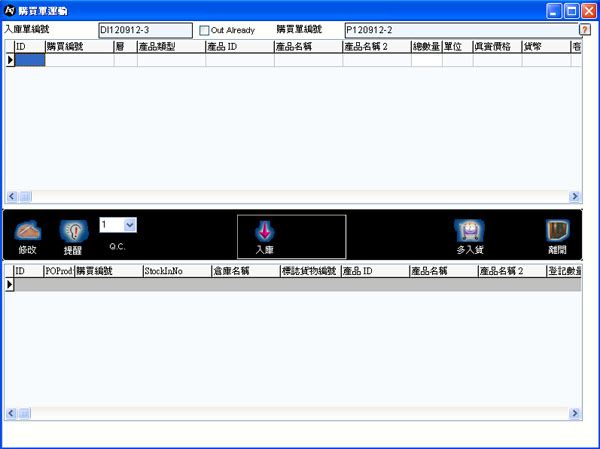The width and height of the screenshot is (600, 449).
Task: Click the StockInNo column header
Action: tap(177, 271)
